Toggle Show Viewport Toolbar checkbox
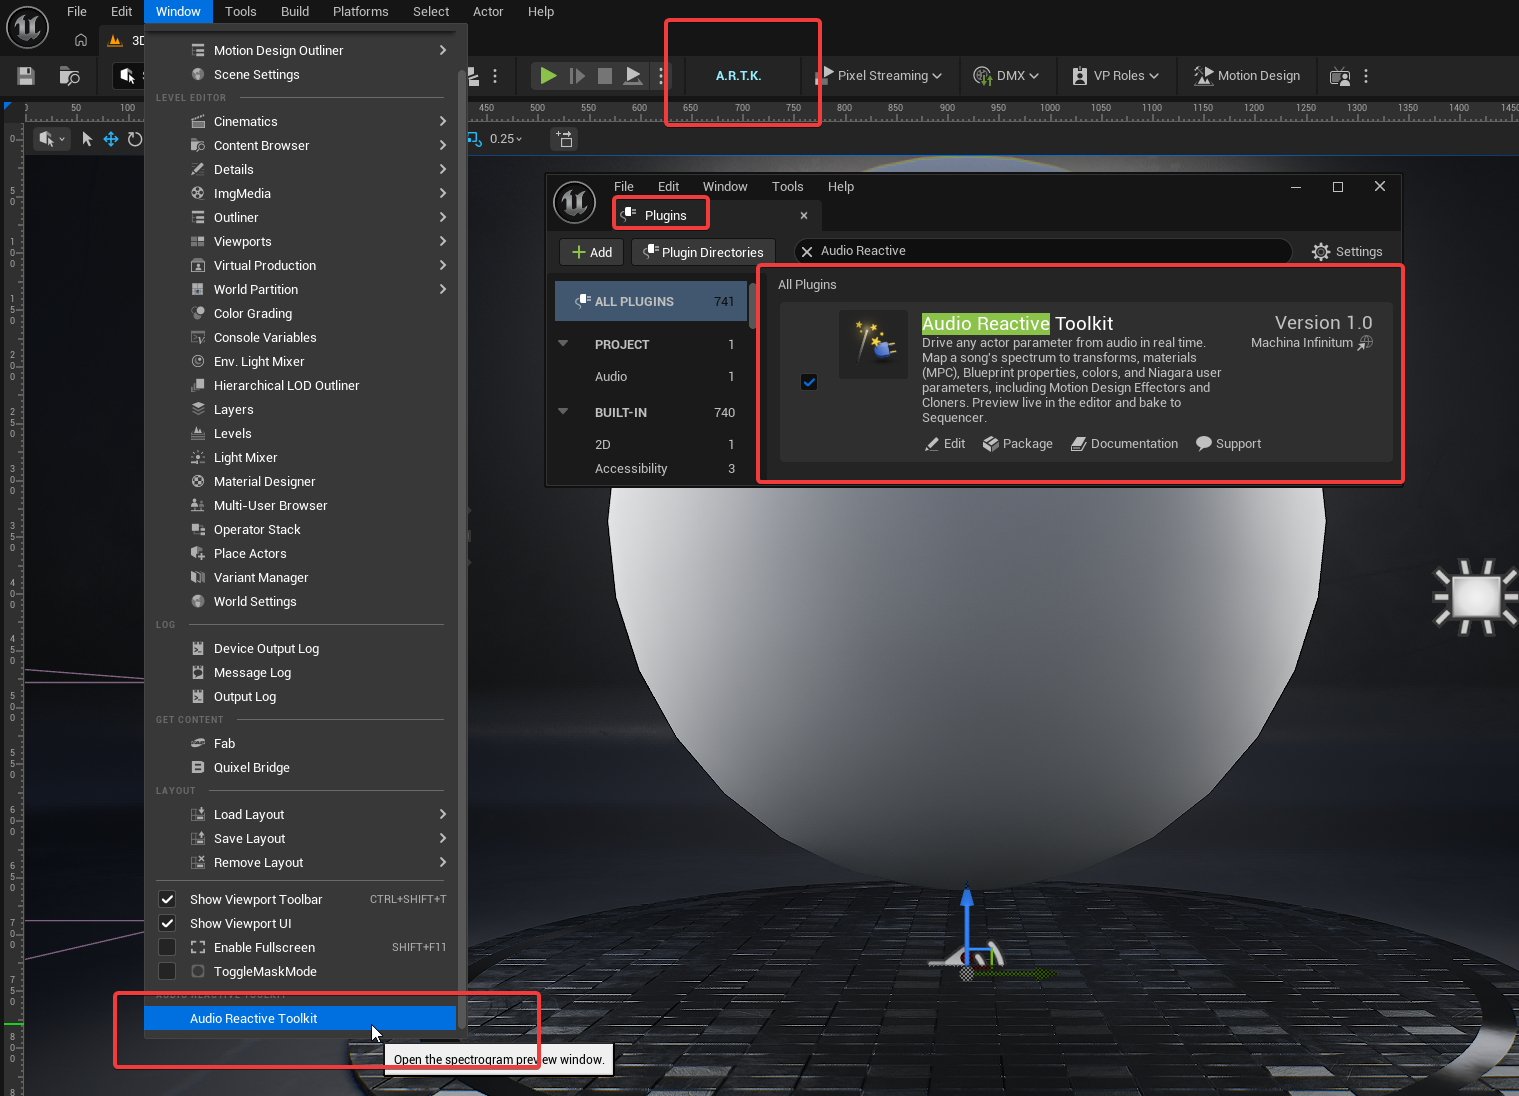This screenshot has width=1519, height=1096. point(168,899)
